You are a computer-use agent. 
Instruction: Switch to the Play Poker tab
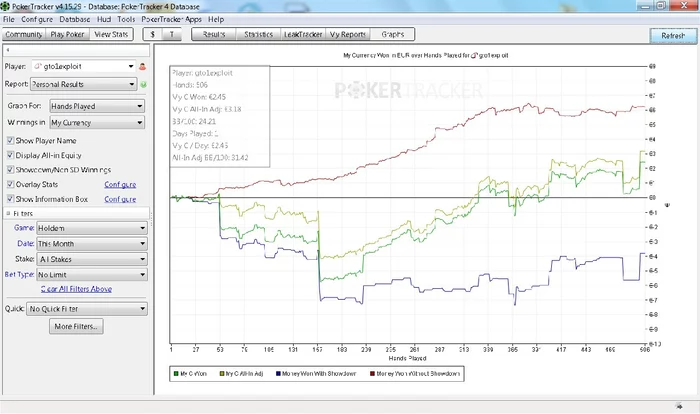(67, 34)
